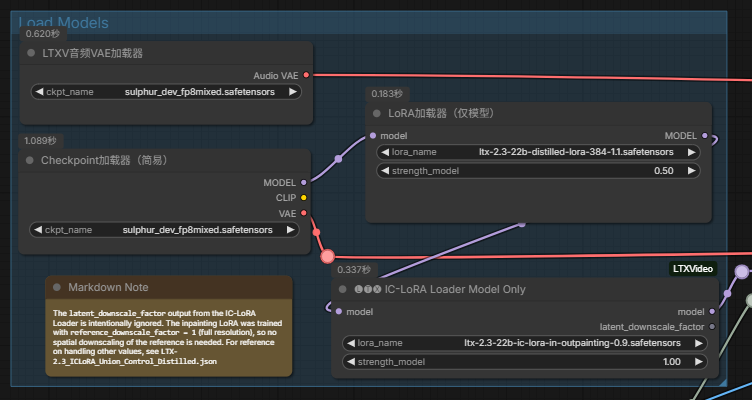Previous ckpt_name in LTXV音频VAE加载器
The height and width of the screenshot is (400, 752).
coord(39,92)
